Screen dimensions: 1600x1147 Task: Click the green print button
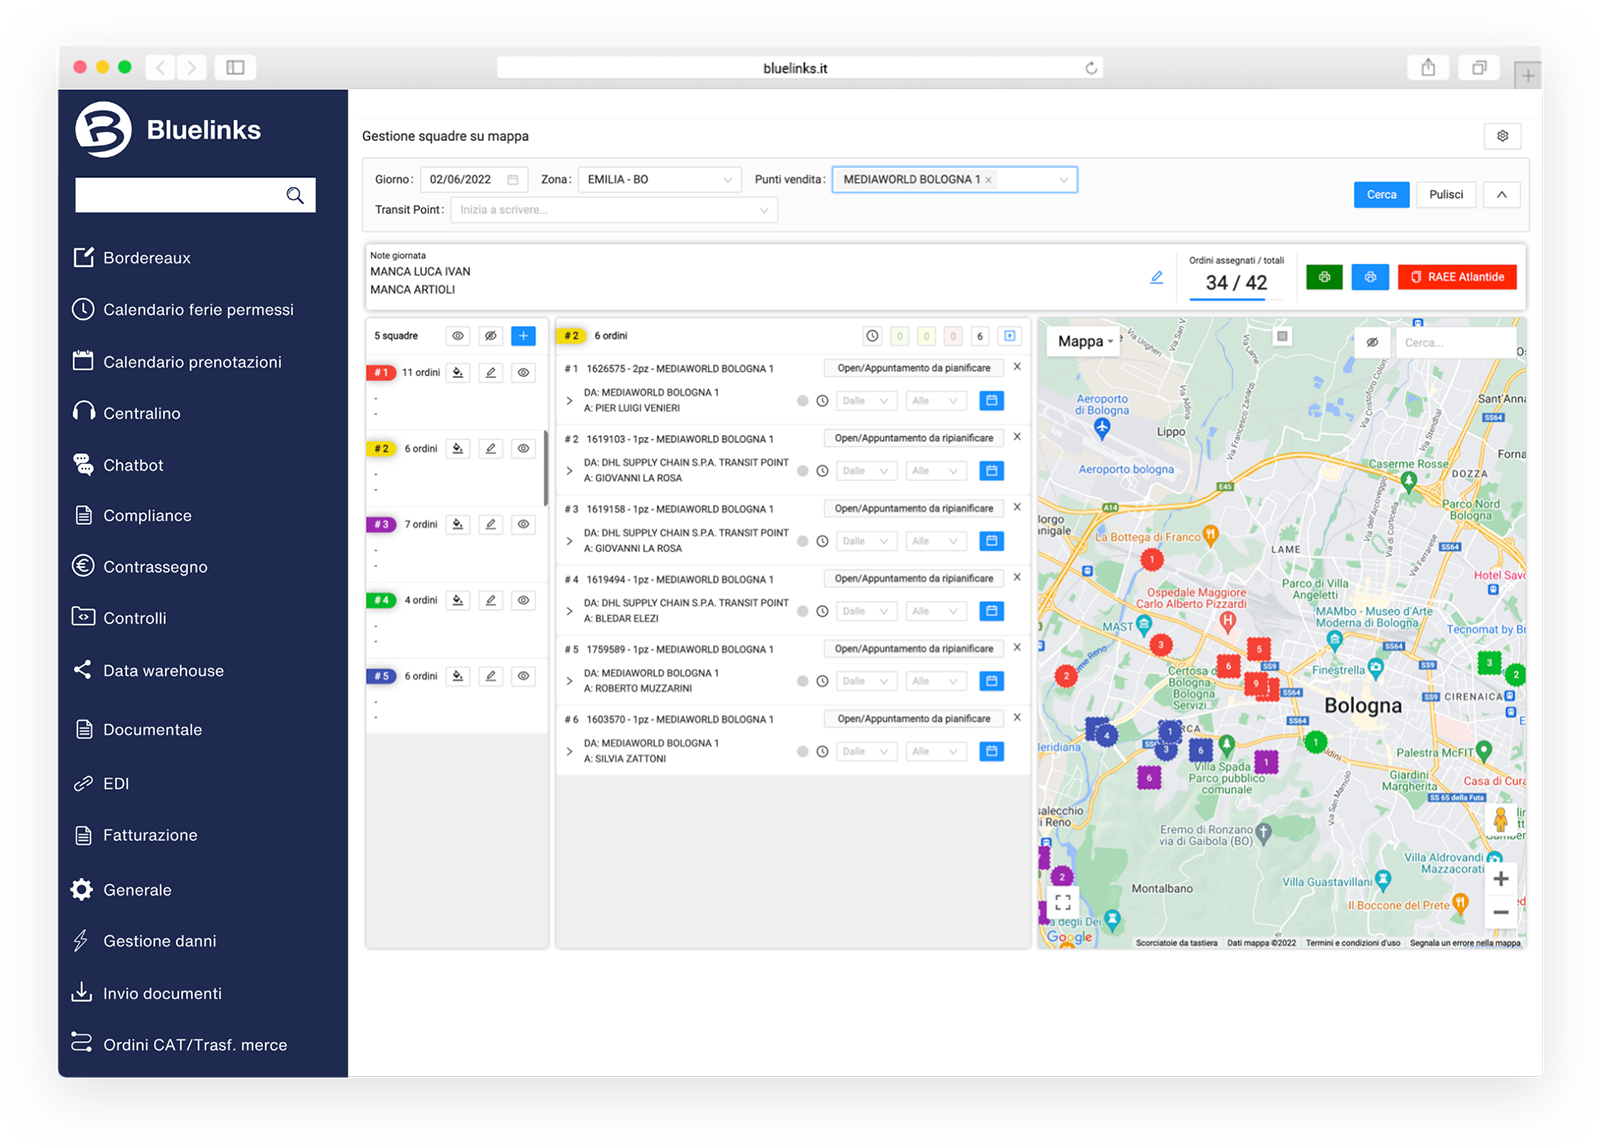click(x=1324, y=277)
